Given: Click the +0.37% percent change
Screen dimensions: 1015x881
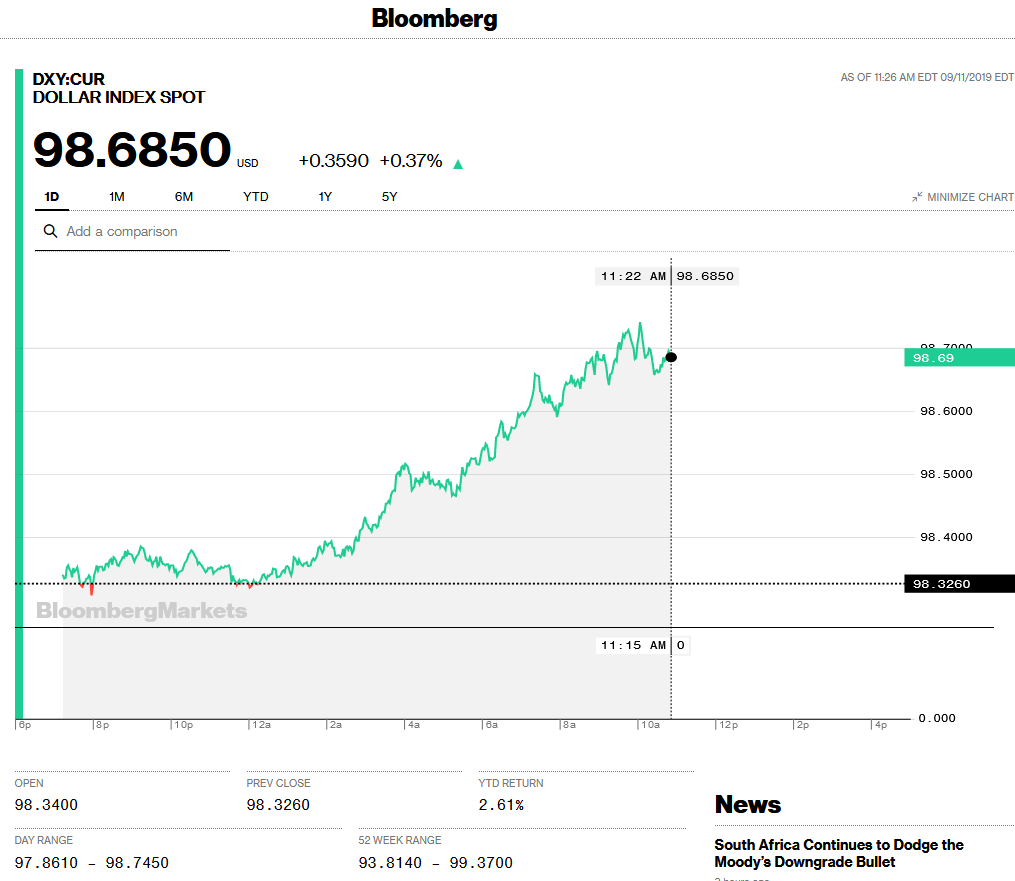Looking at the screenshot, I should (411, 161).
